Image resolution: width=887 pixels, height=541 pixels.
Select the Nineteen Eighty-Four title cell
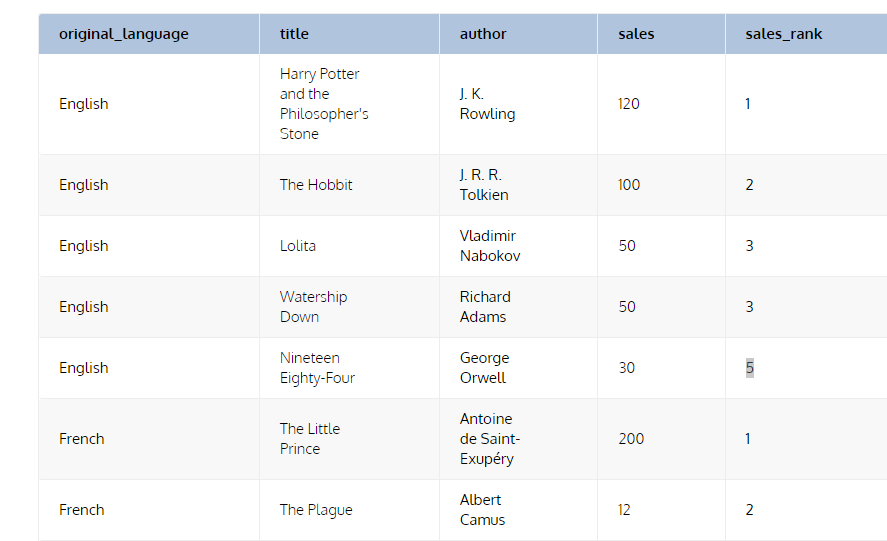[x=349, y=368]
